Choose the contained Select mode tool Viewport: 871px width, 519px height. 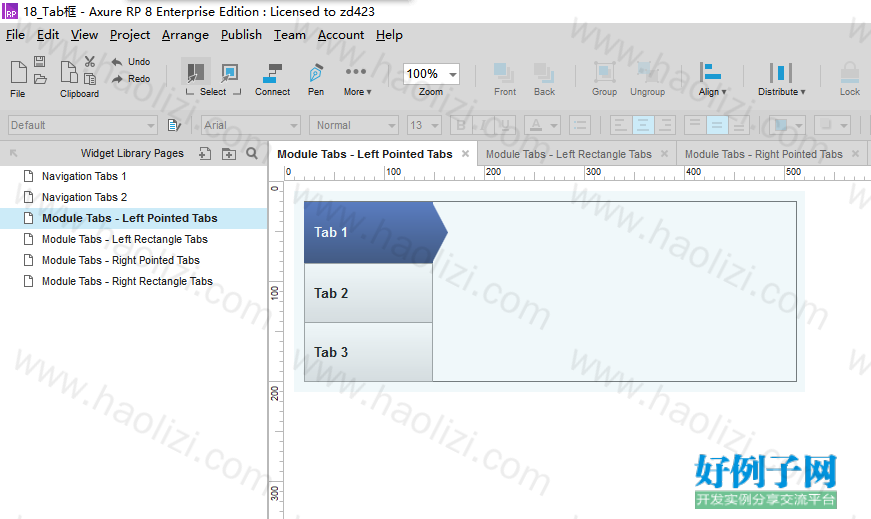pyautogui.click(x=229, y=72)
